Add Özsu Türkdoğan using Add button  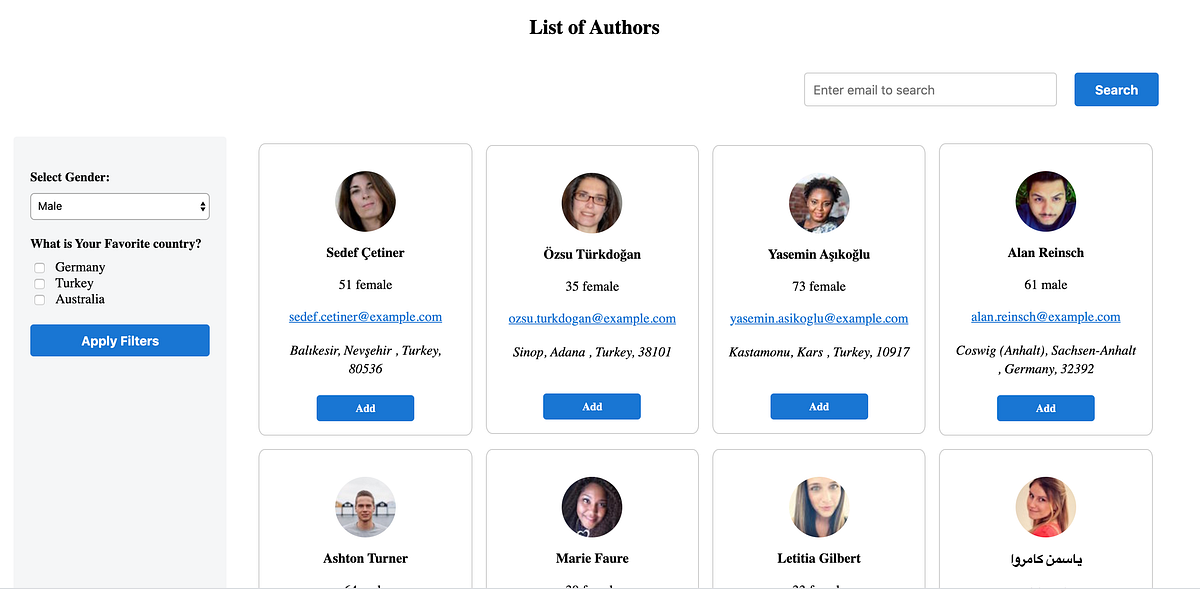[592, 407]
